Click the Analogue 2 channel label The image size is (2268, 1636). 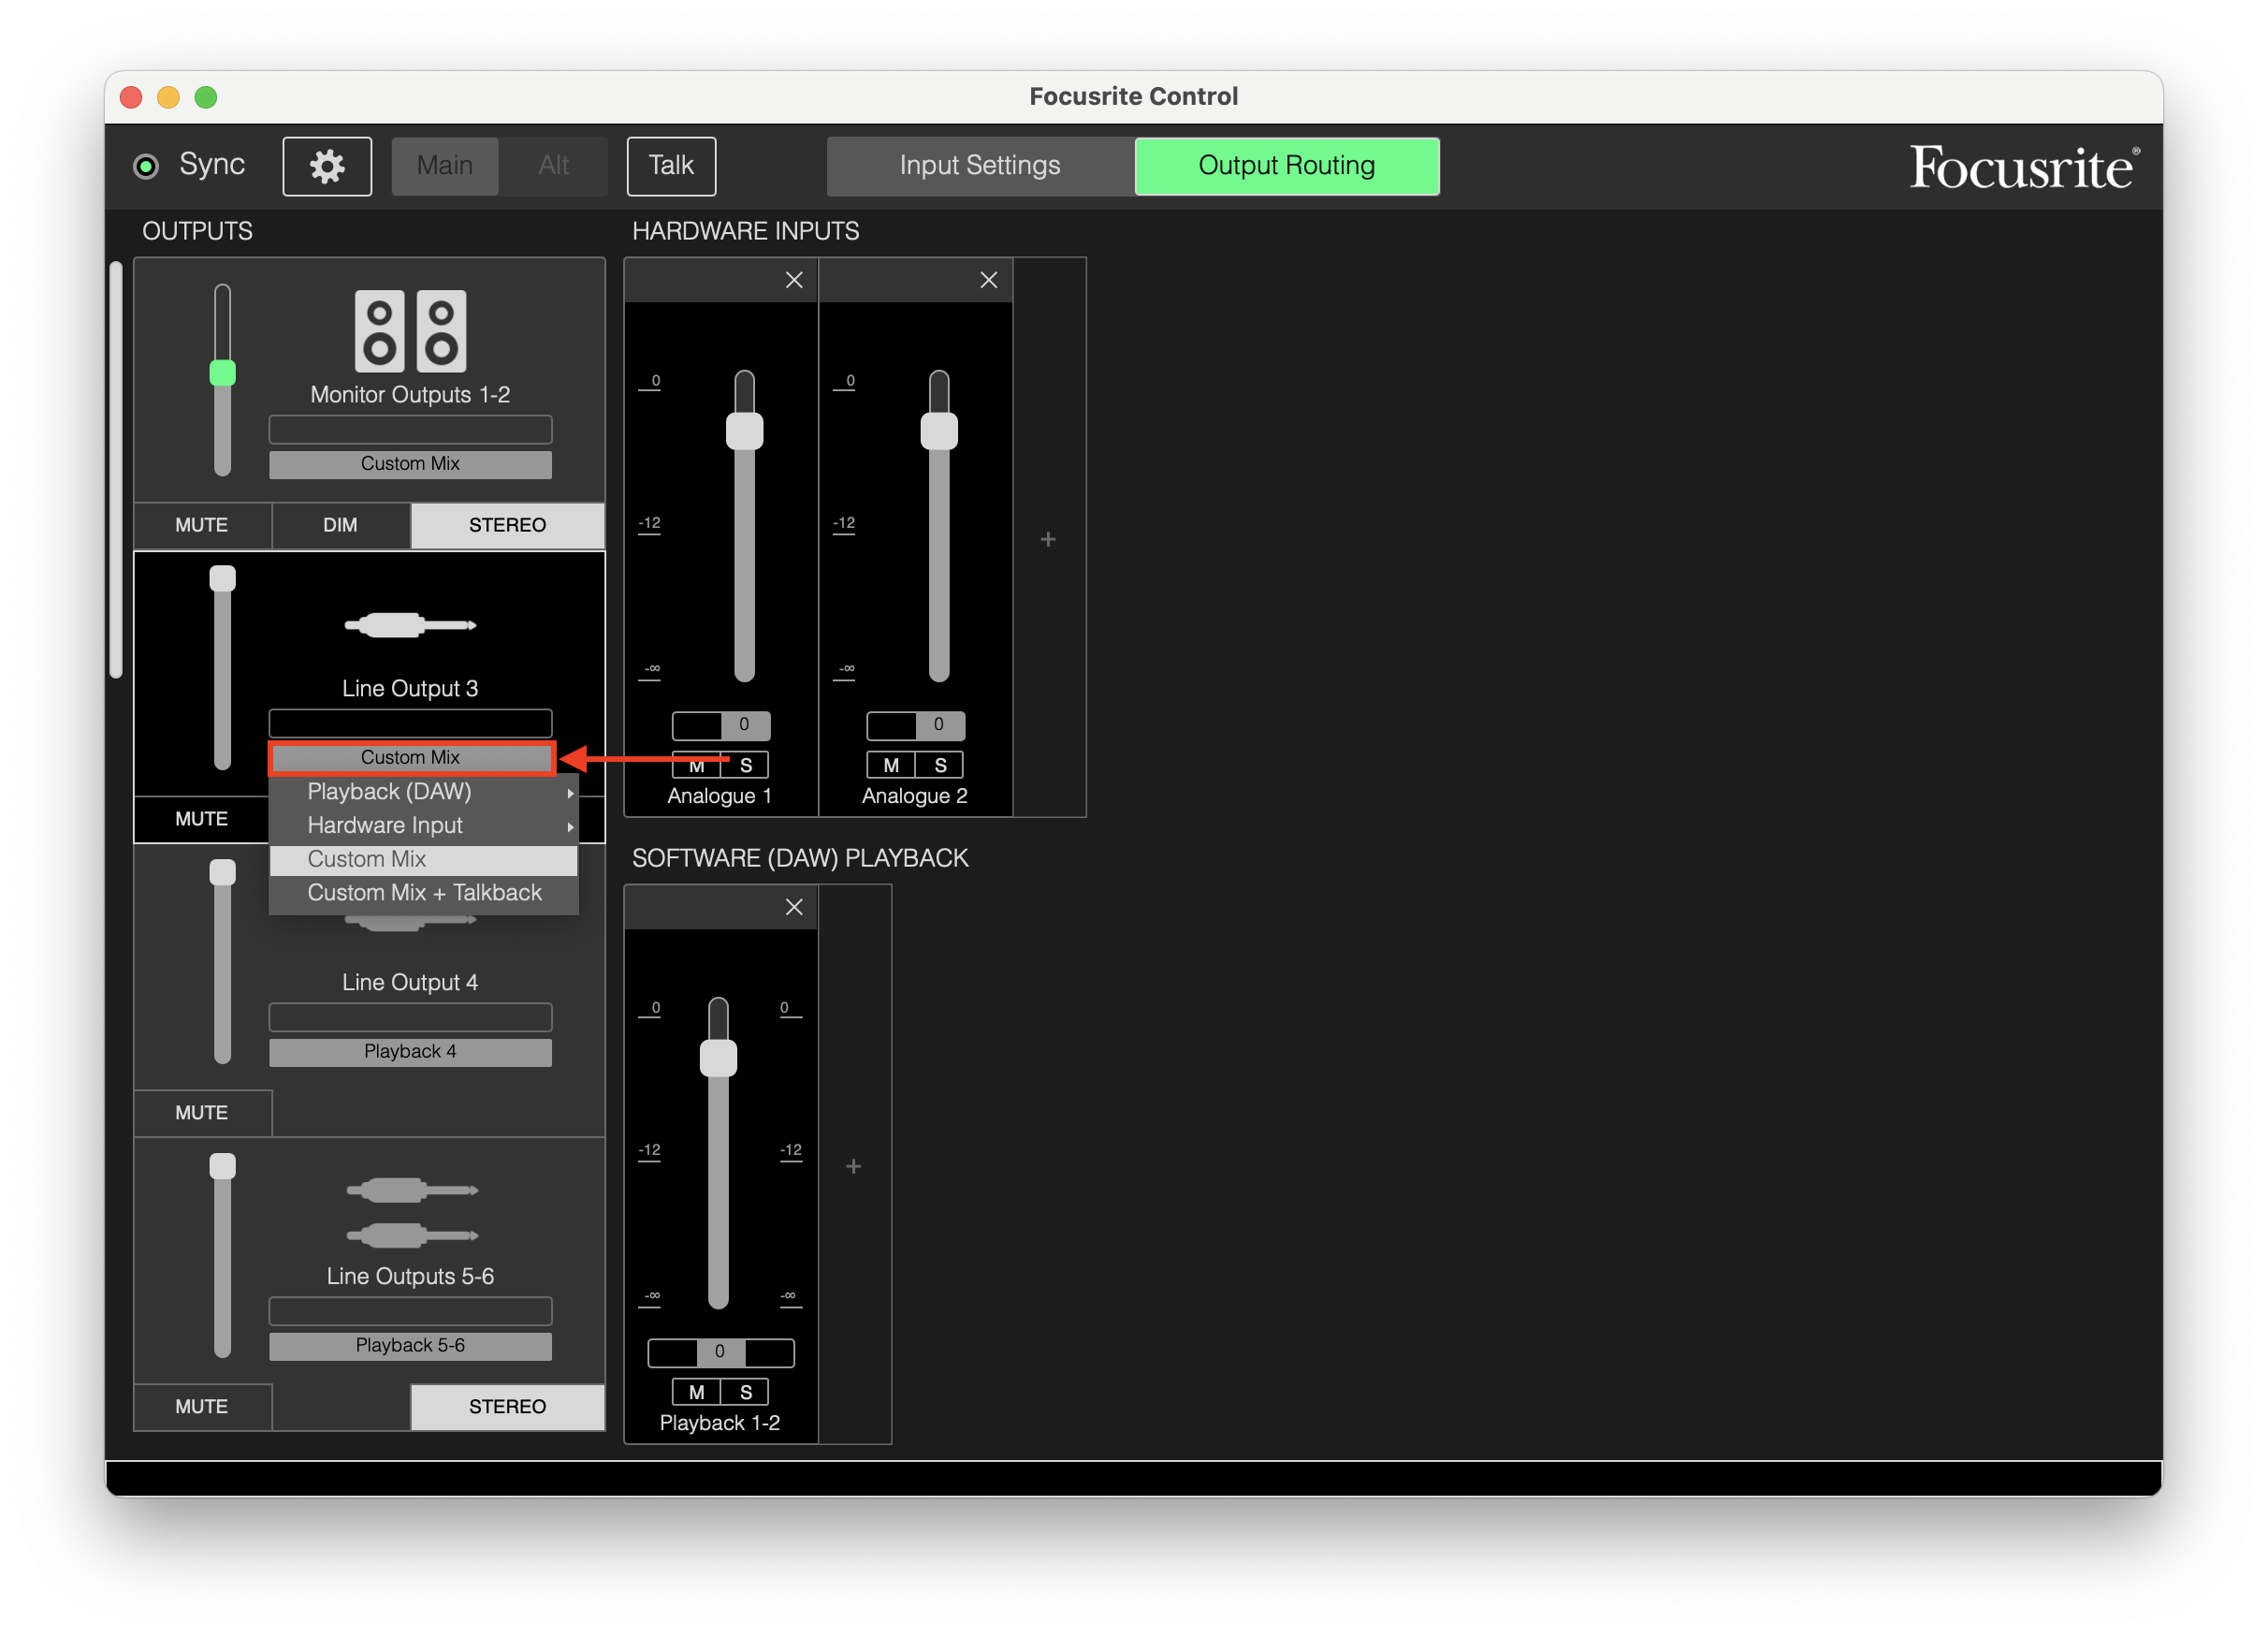tap(915, 796)
